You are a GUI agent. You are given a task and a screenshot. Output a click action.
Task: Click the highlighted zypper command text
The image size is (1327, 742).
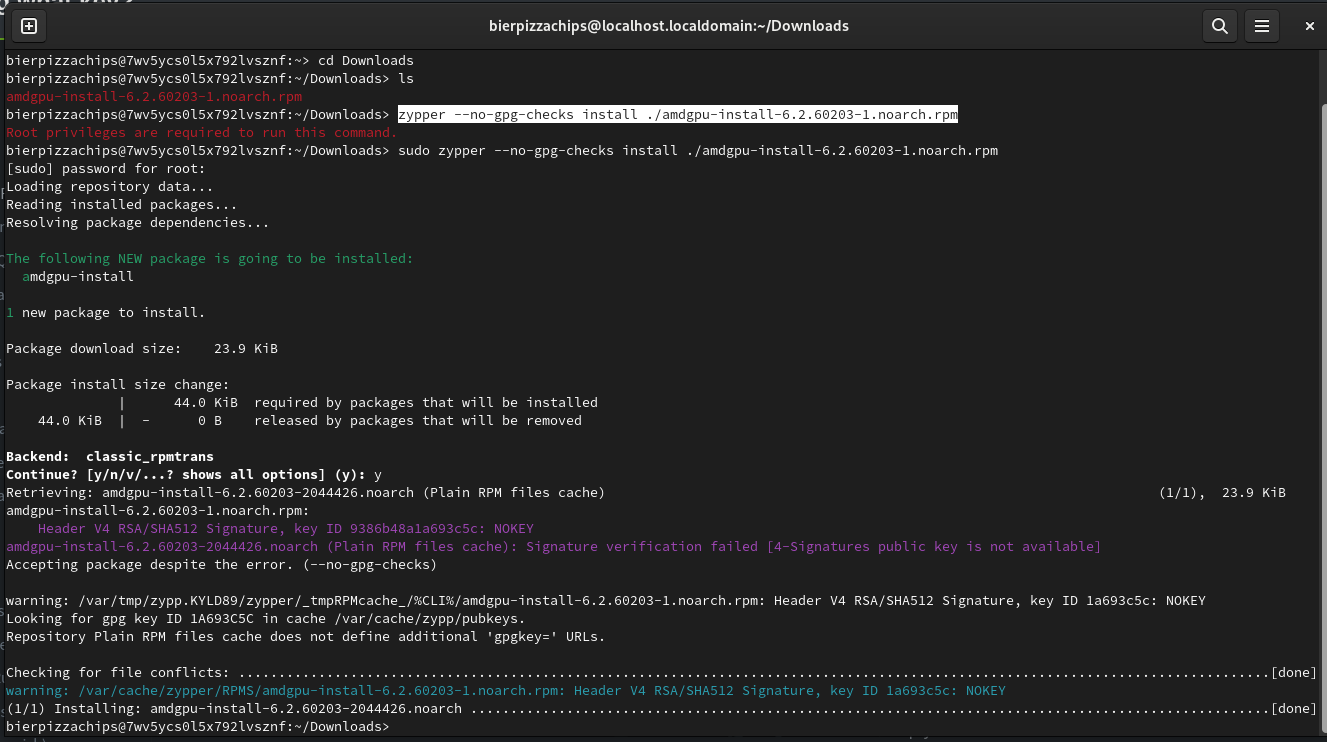click(677, 115)
